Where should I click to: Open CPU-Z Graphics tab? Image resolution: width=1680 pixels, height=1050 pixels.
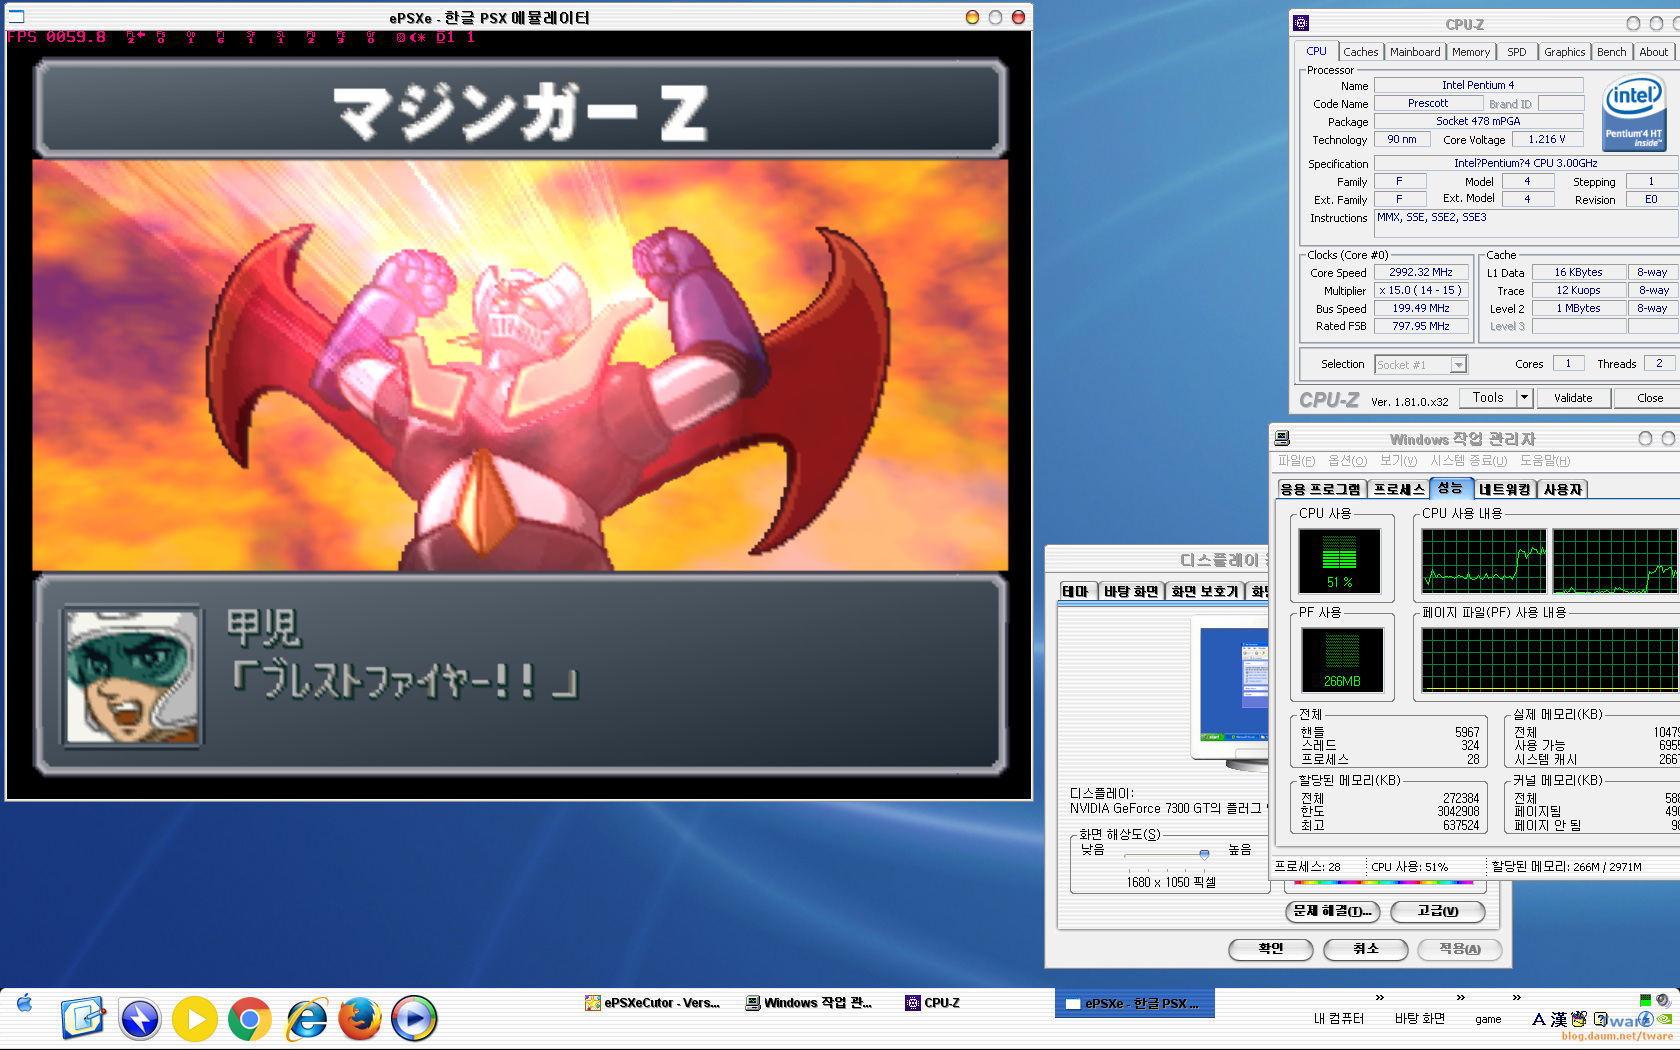[x=1564, y=52]
